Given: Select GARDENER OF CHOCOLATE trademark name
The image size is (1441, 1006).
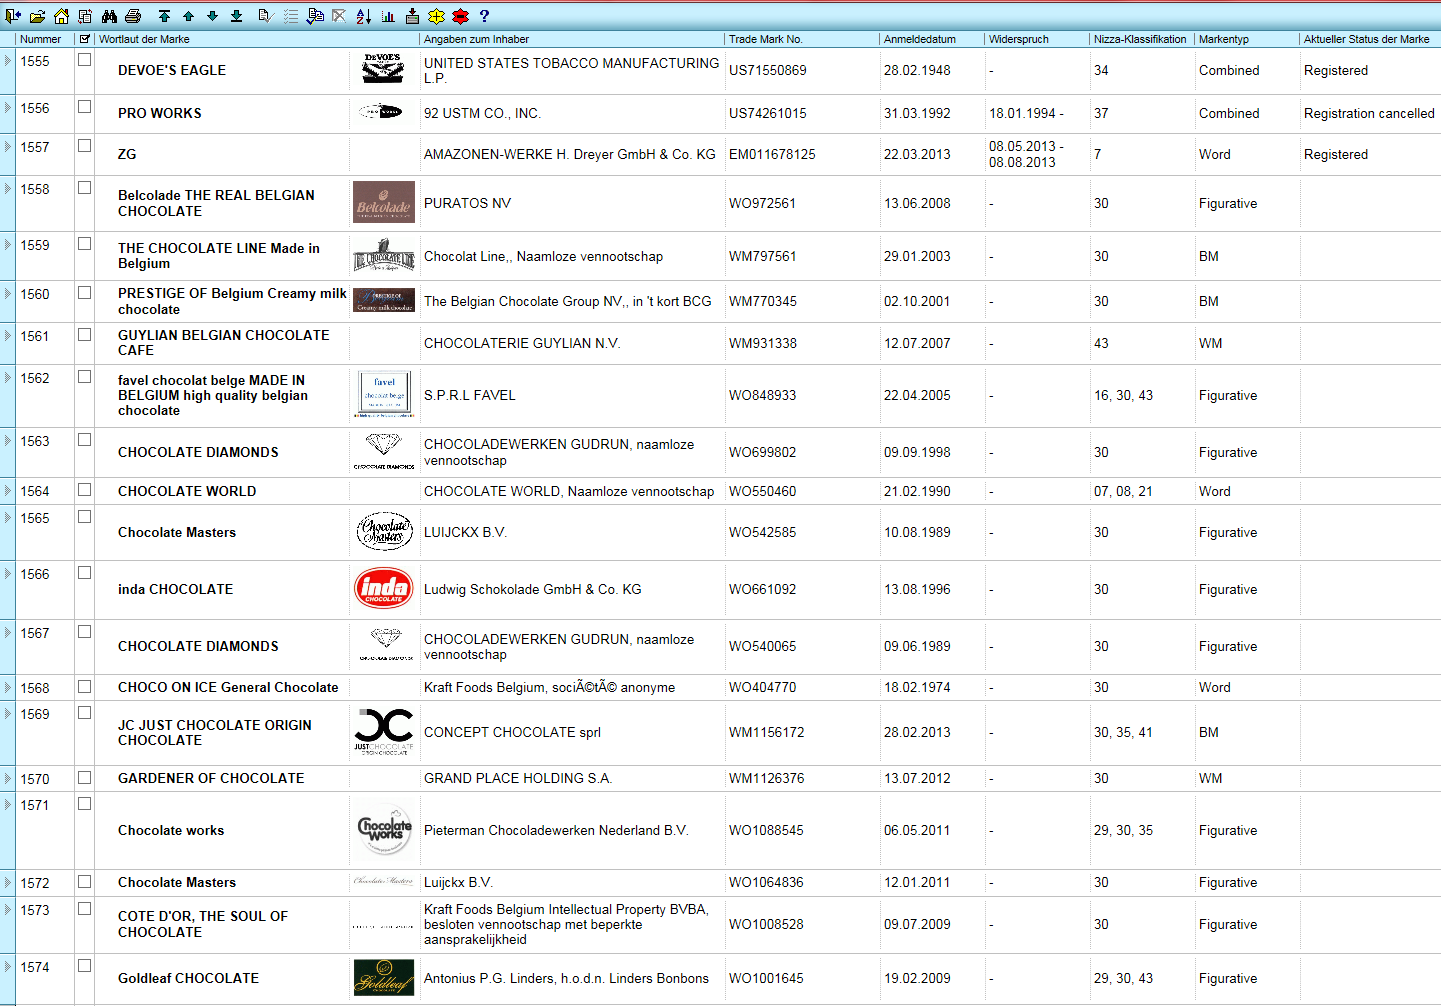Looking at the screenshot, I should [x=211, y=778].
